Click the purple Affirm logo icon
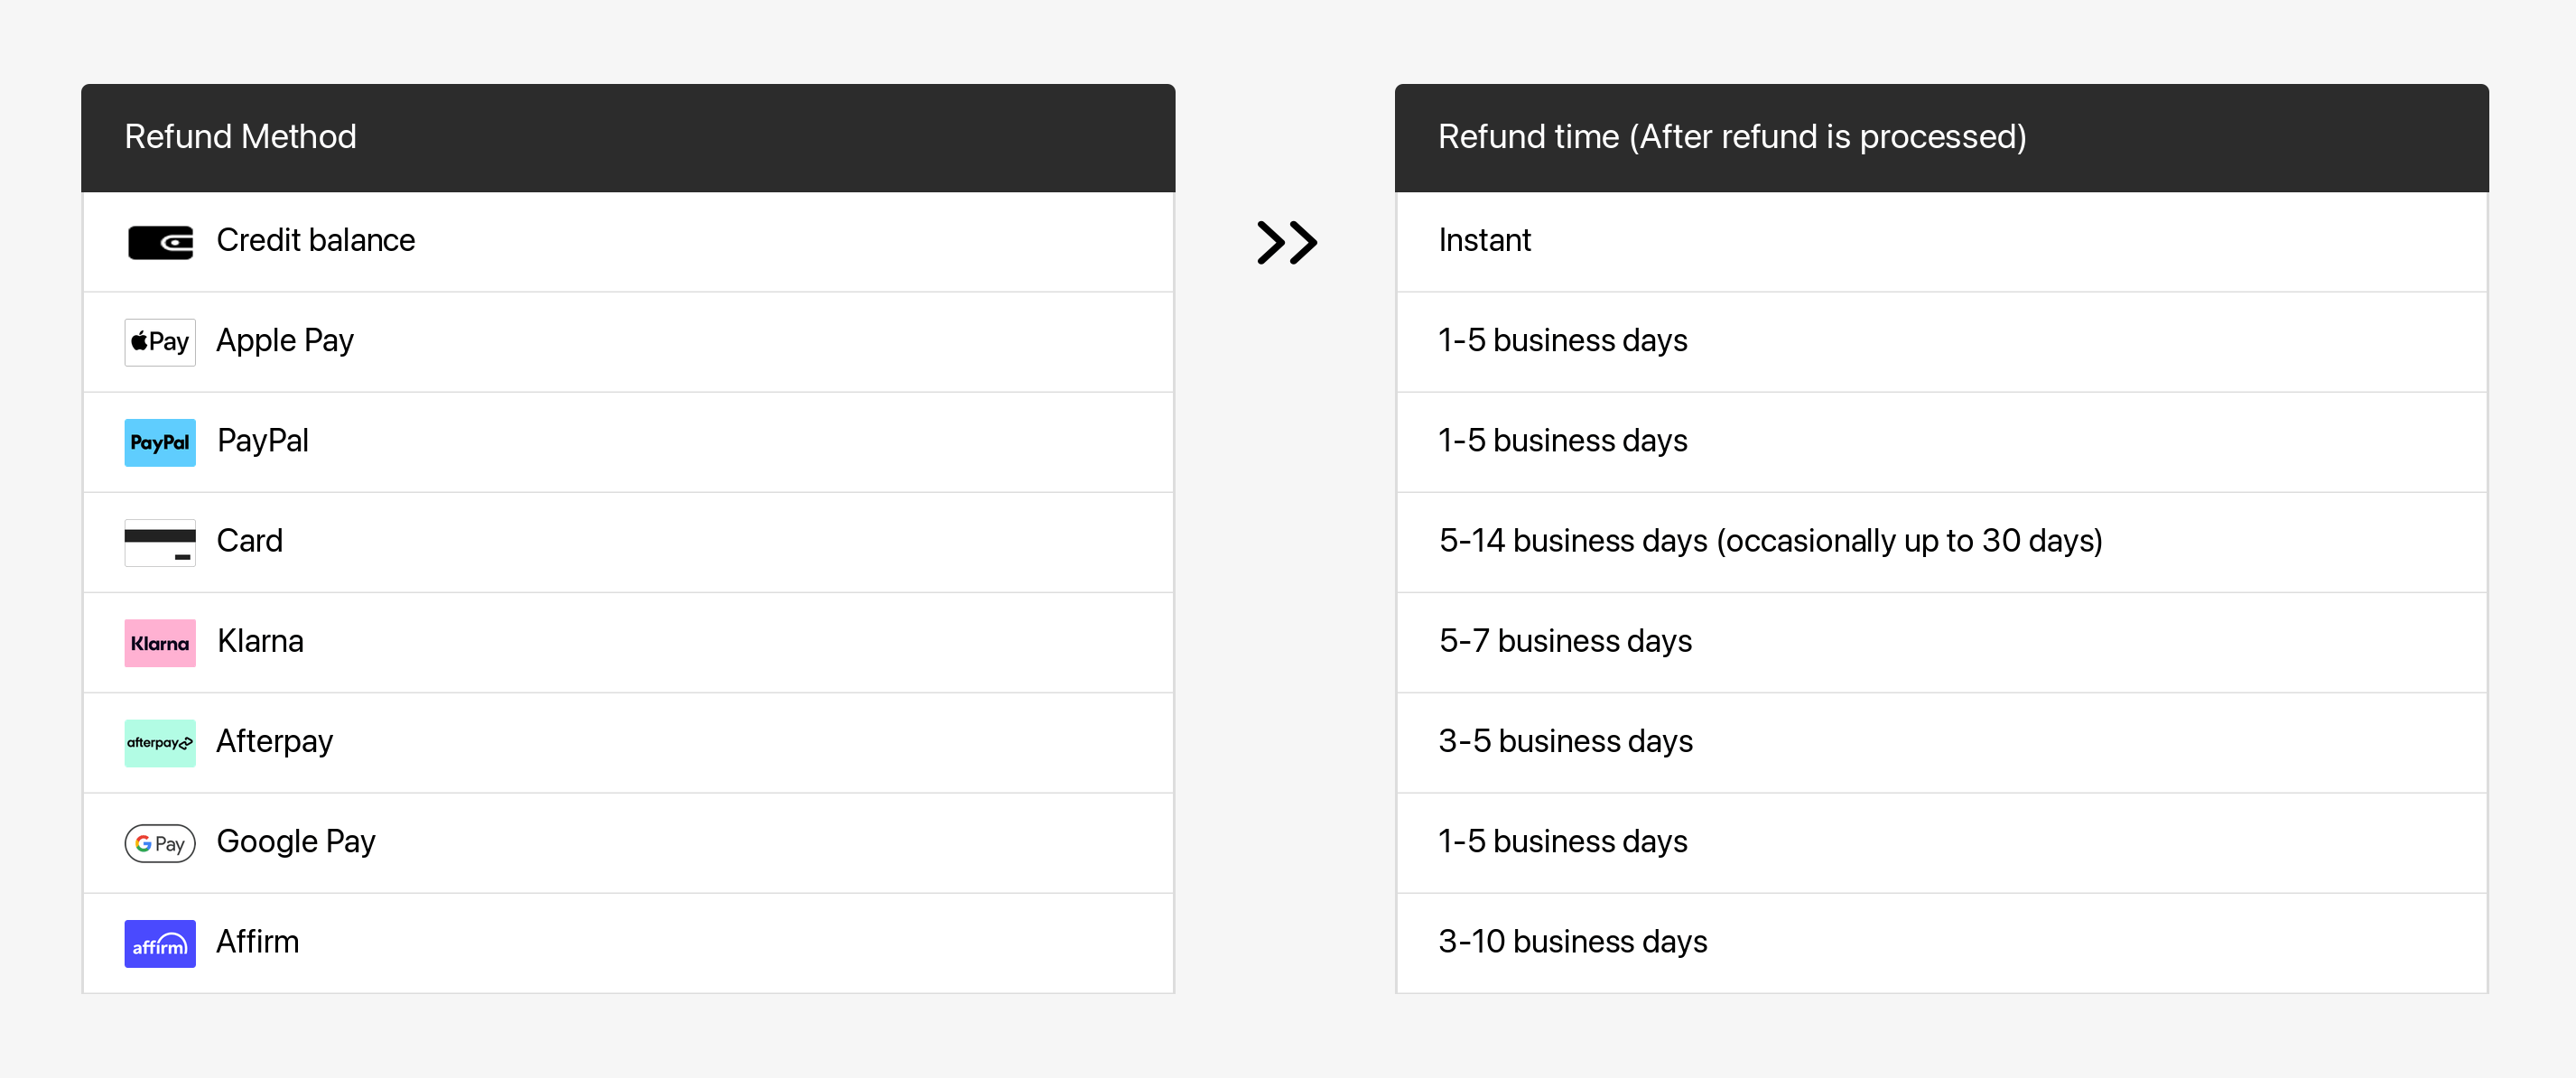The width and height of the screenshot is (2576, 1078). (x=160, y=943)
